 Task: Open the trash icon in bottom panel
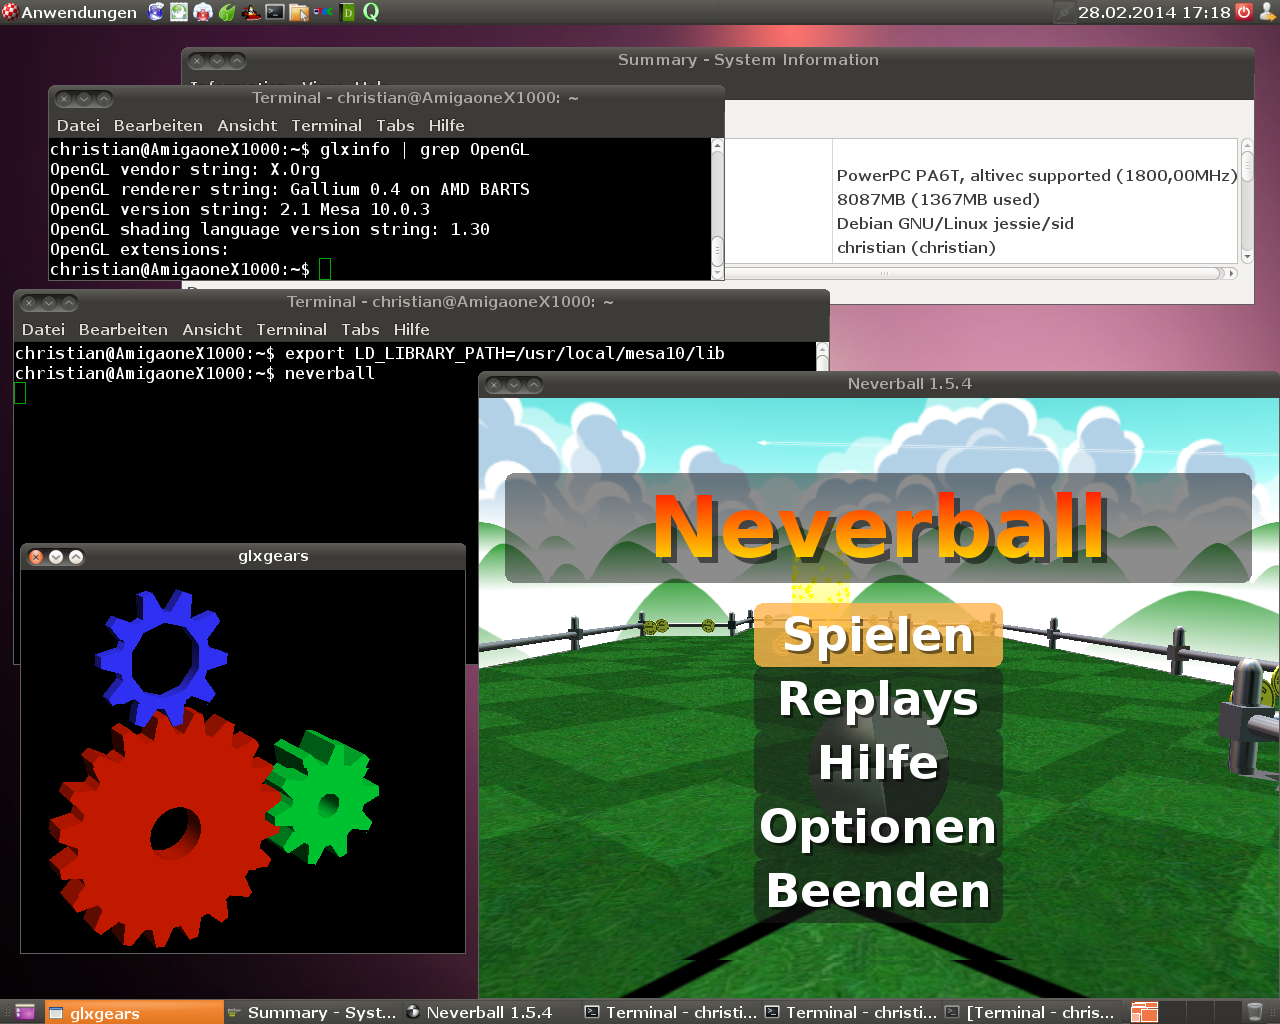pos(1255,1012)
